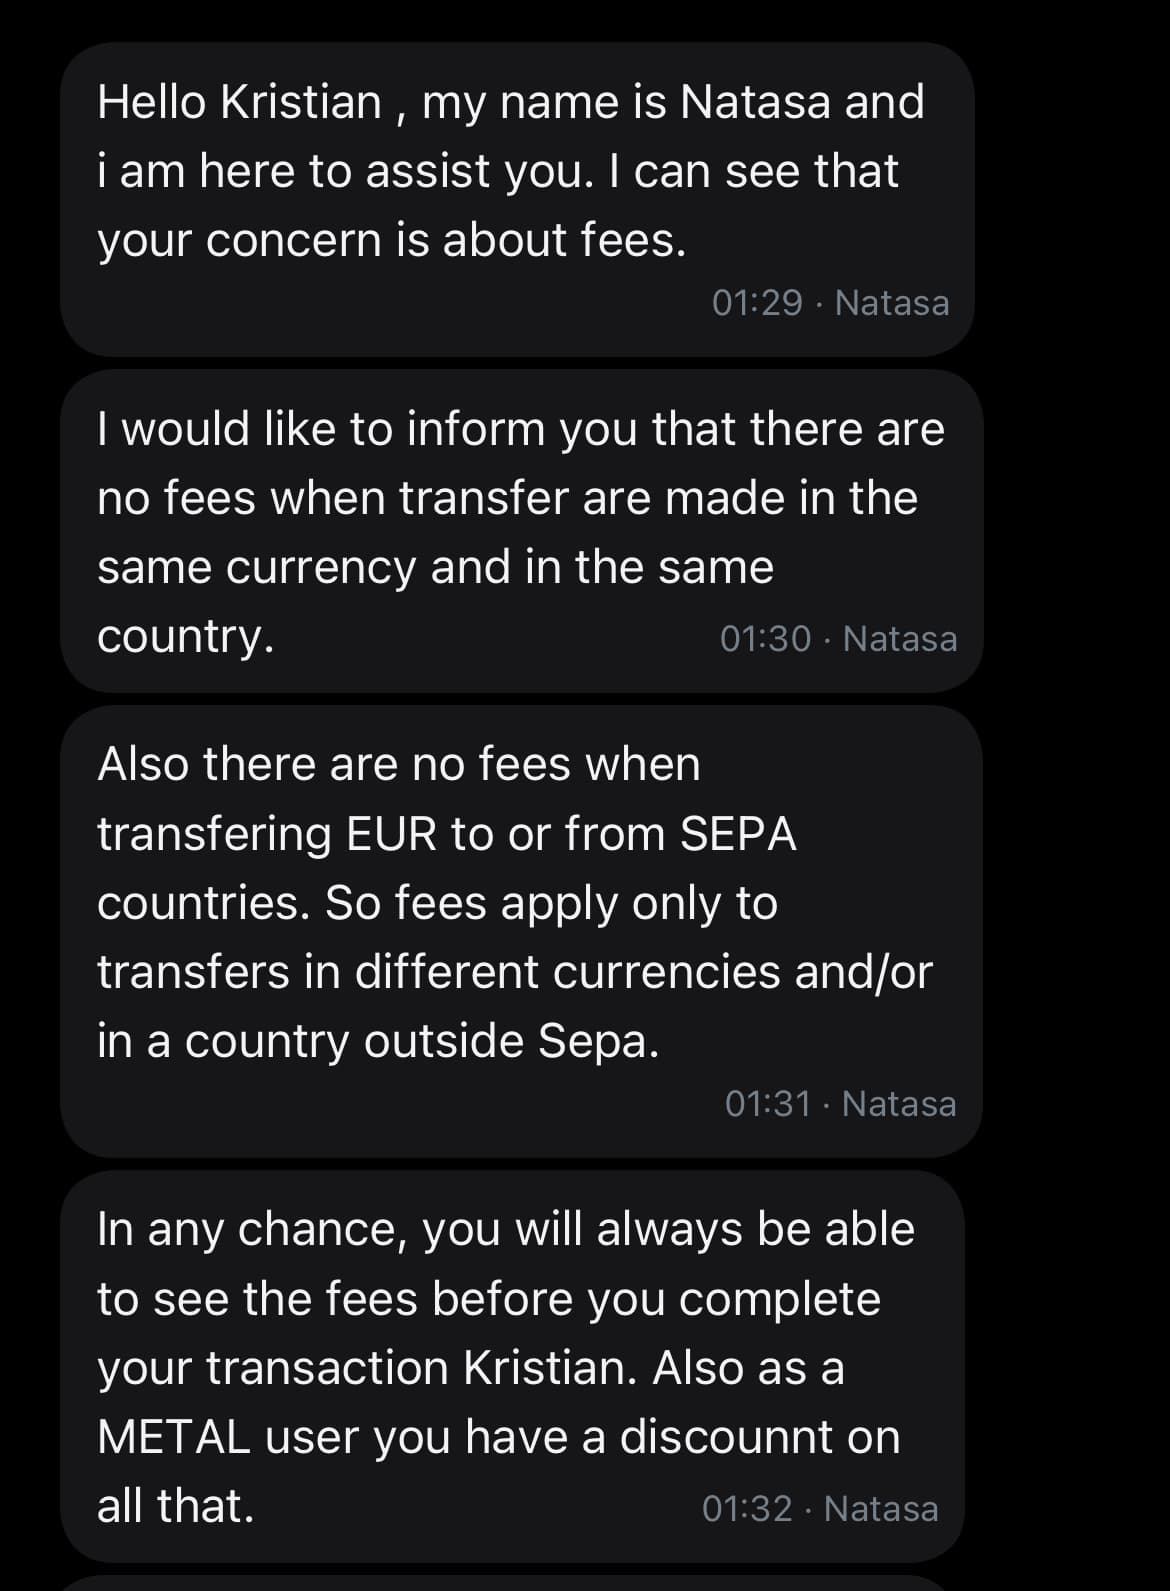
Task: Click the word "fees." in the first message
Action: click(634, 240)
